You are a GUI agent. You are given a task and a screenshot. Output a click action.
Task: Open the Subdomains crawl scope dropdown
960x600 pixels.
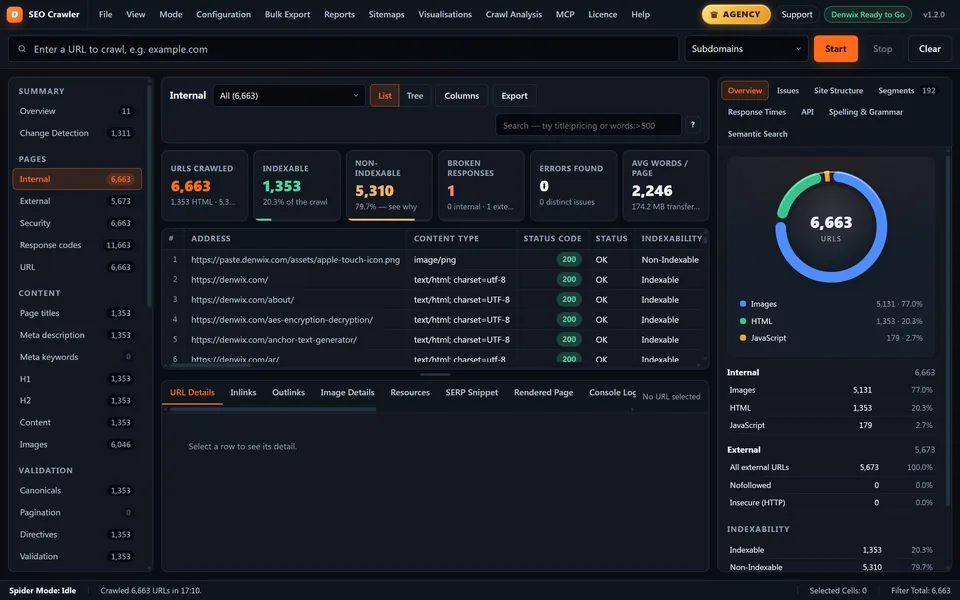click(746, 49)
